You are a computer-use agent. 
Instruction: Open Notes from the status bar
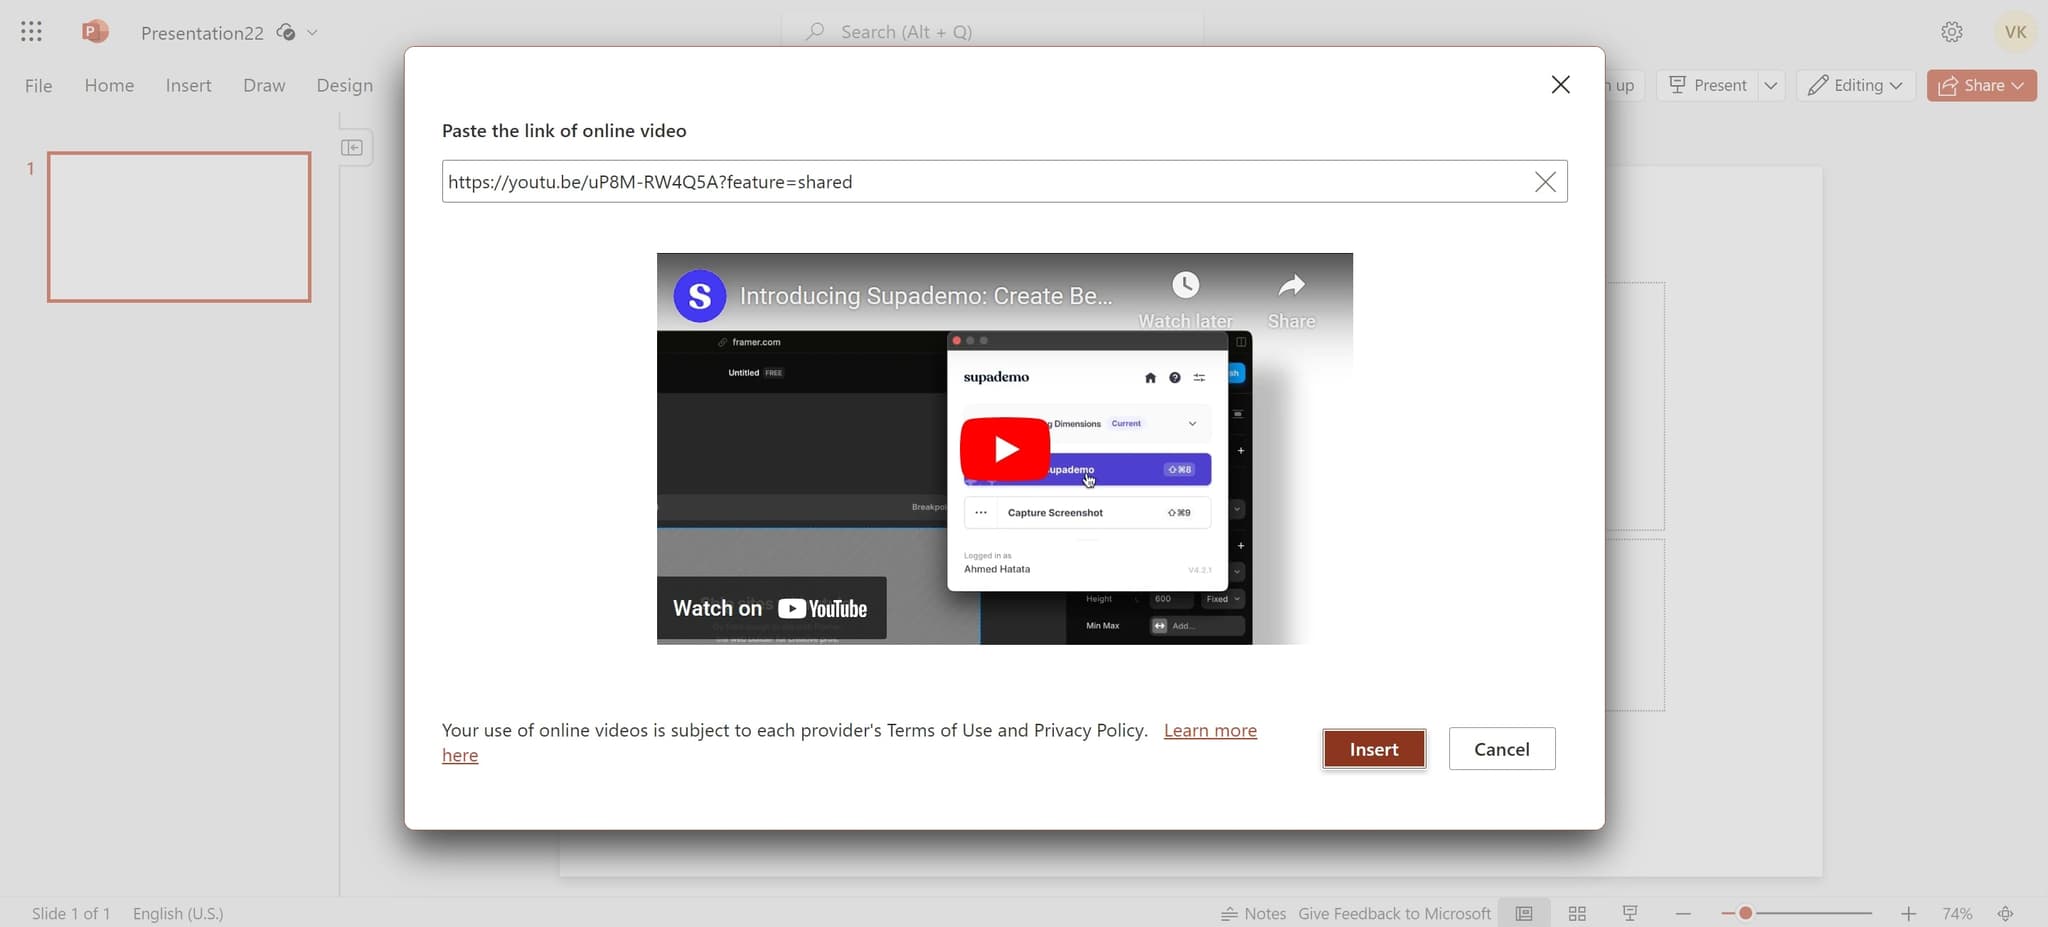tap(1253, 912)
